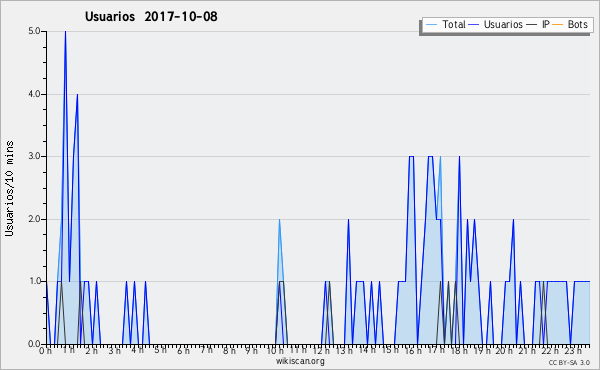Click the CC BY-SA 3.0 license text
Screen dimensions: 600x370
[x=569, y=362]
